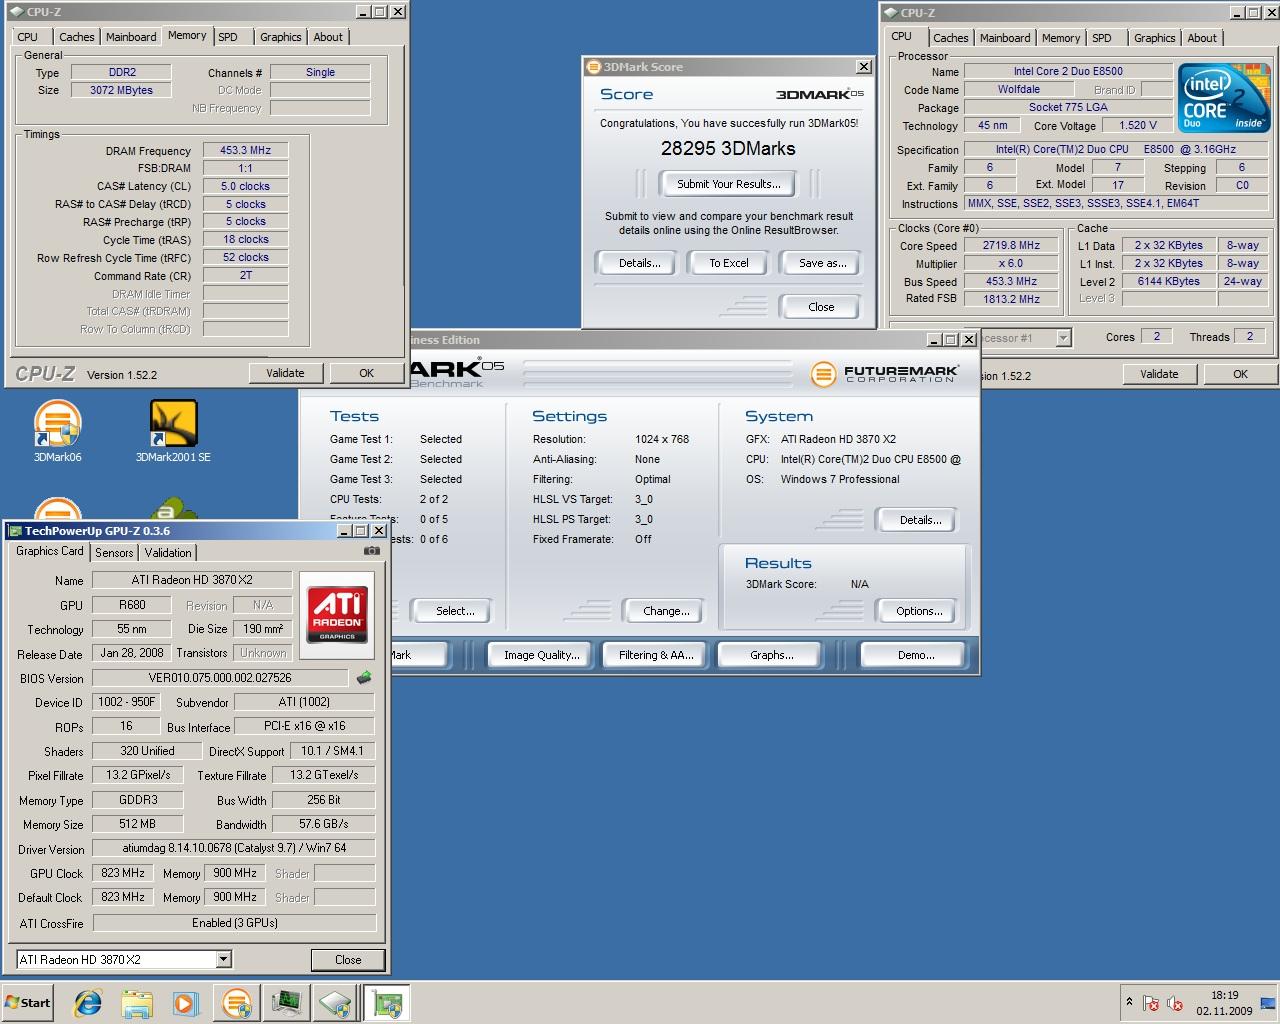Click Validate in right CPU-Z window
1280x1024 pixels.
click(x=1159, y=374)
